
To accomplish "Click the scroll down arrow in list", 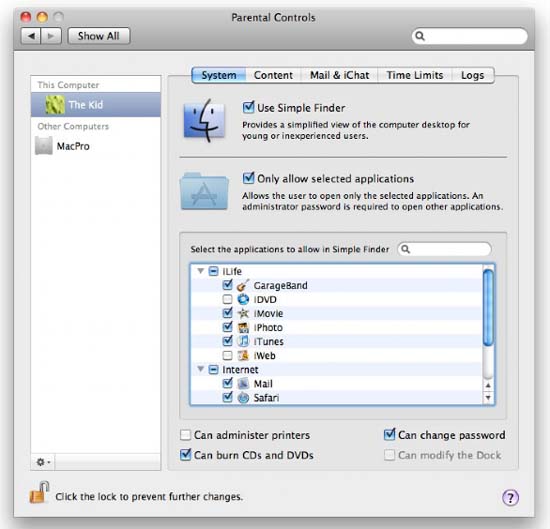I will (488, 398).
